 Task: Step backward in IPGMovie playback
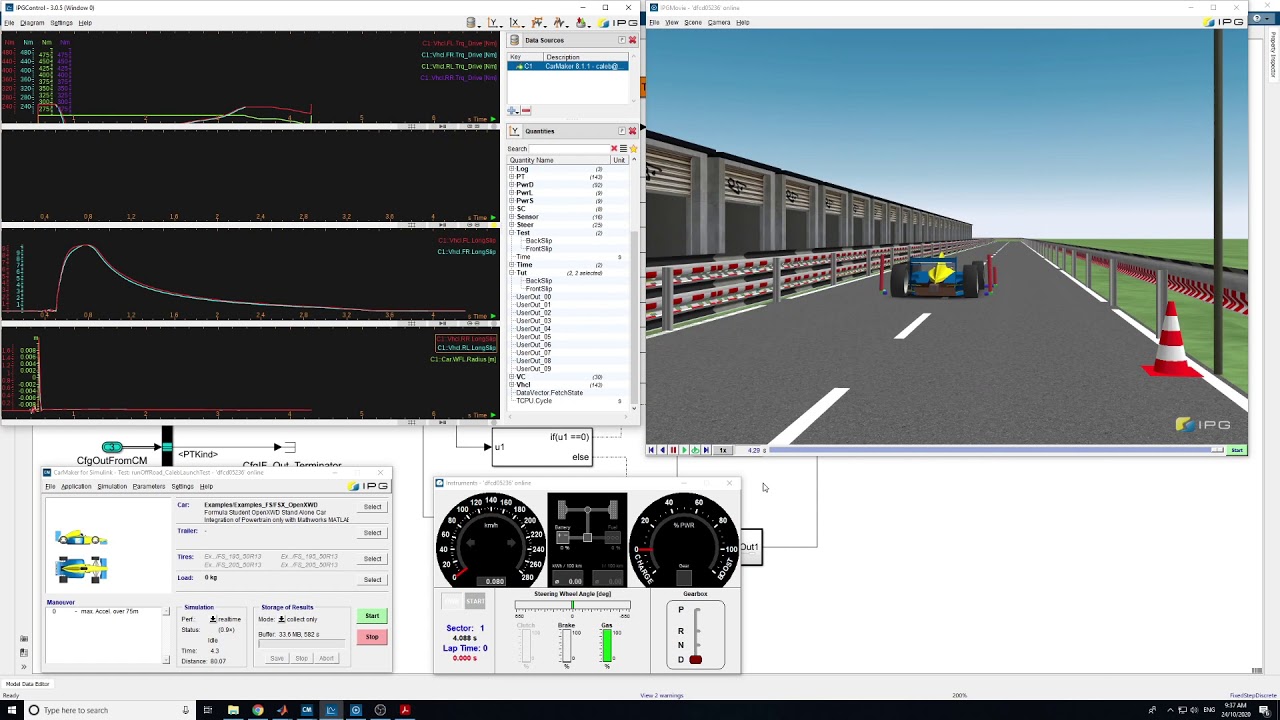point(662,450)
